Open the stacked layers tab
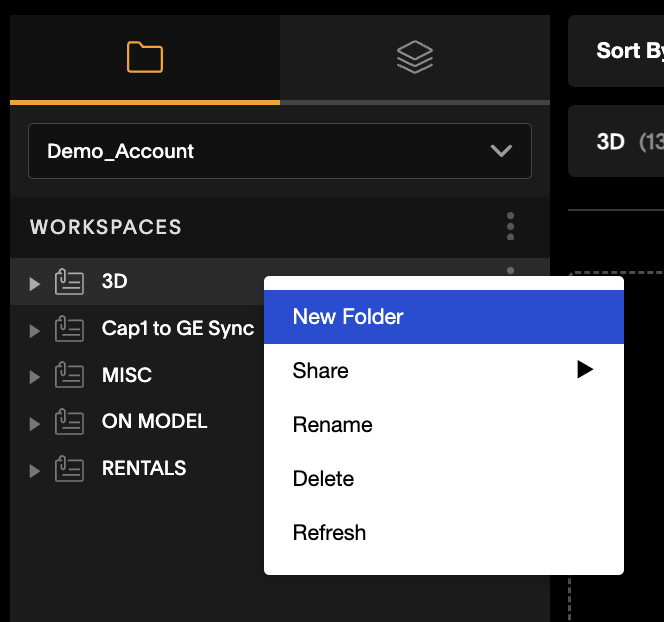Viewport: 664px width, 622px height. tap(415, 57)
